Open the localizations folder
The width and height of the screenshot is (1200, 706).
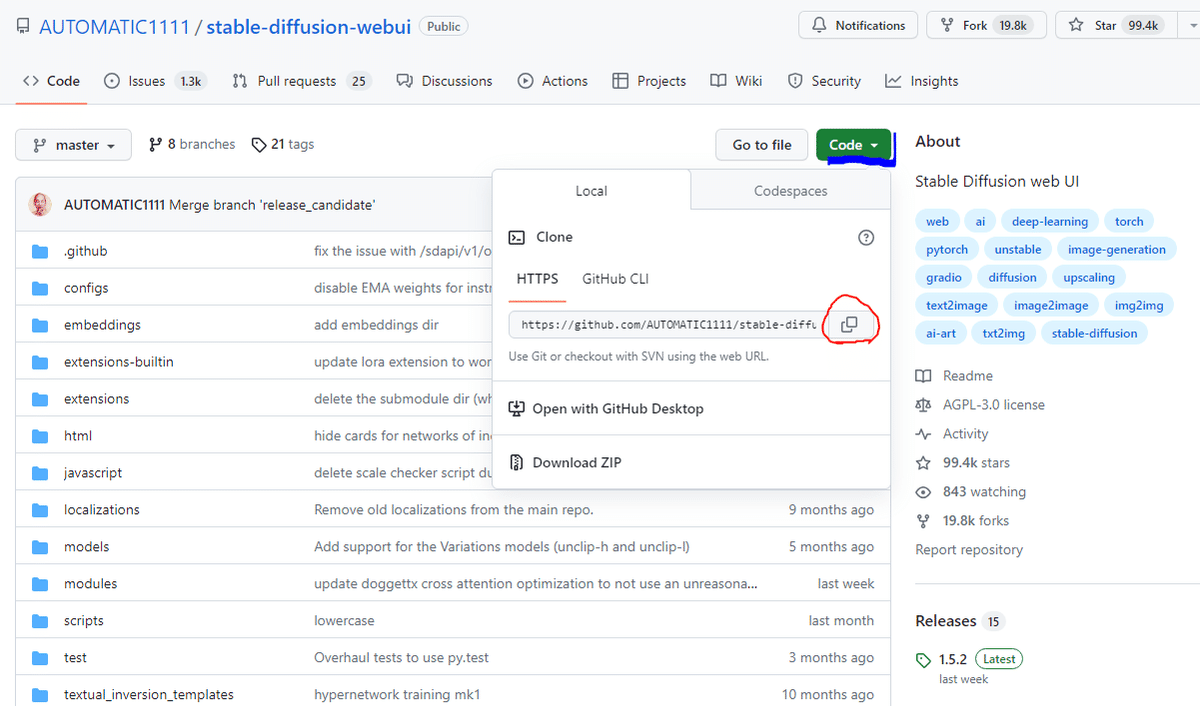102,510
